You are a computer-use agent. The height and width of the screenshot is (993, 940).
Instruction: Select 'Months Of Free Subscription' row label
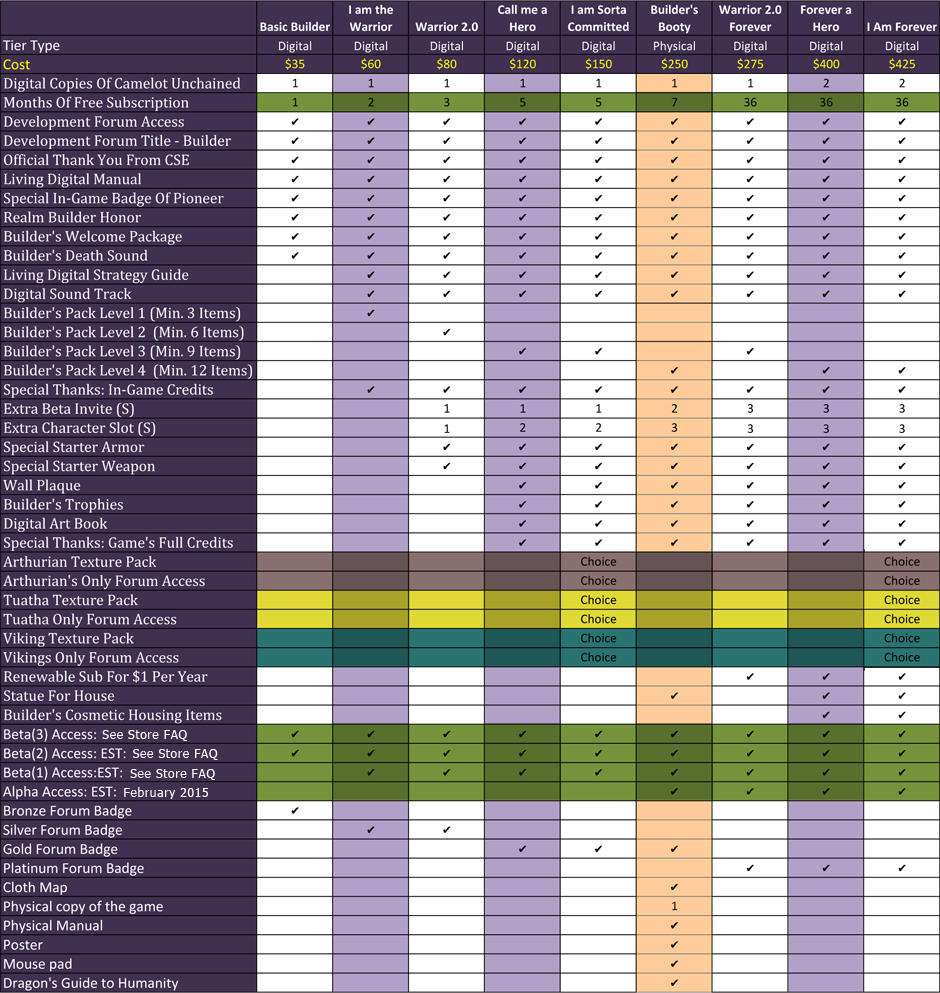click(x=96, y=103)
